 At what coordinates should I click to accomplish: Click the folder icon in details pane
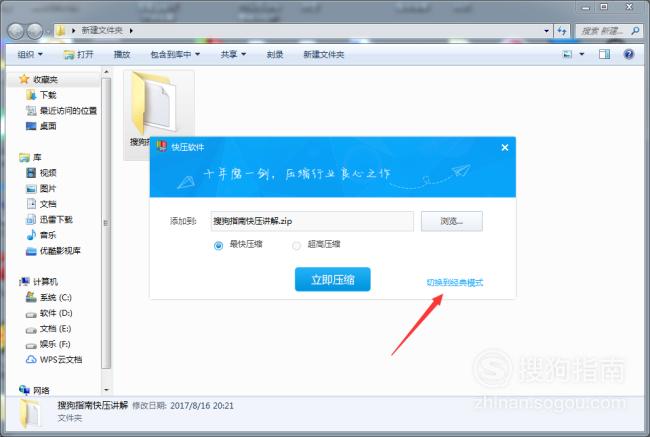point(30,413)
